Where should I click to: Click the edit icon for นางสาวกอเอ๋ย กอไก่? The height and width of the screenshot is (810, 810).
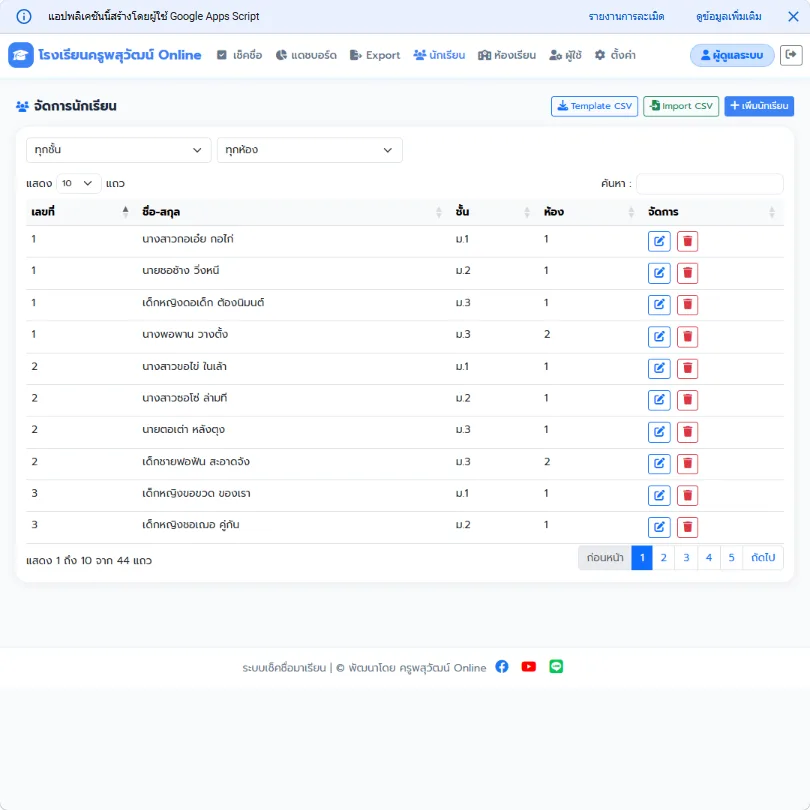click(x=659, y=241)
